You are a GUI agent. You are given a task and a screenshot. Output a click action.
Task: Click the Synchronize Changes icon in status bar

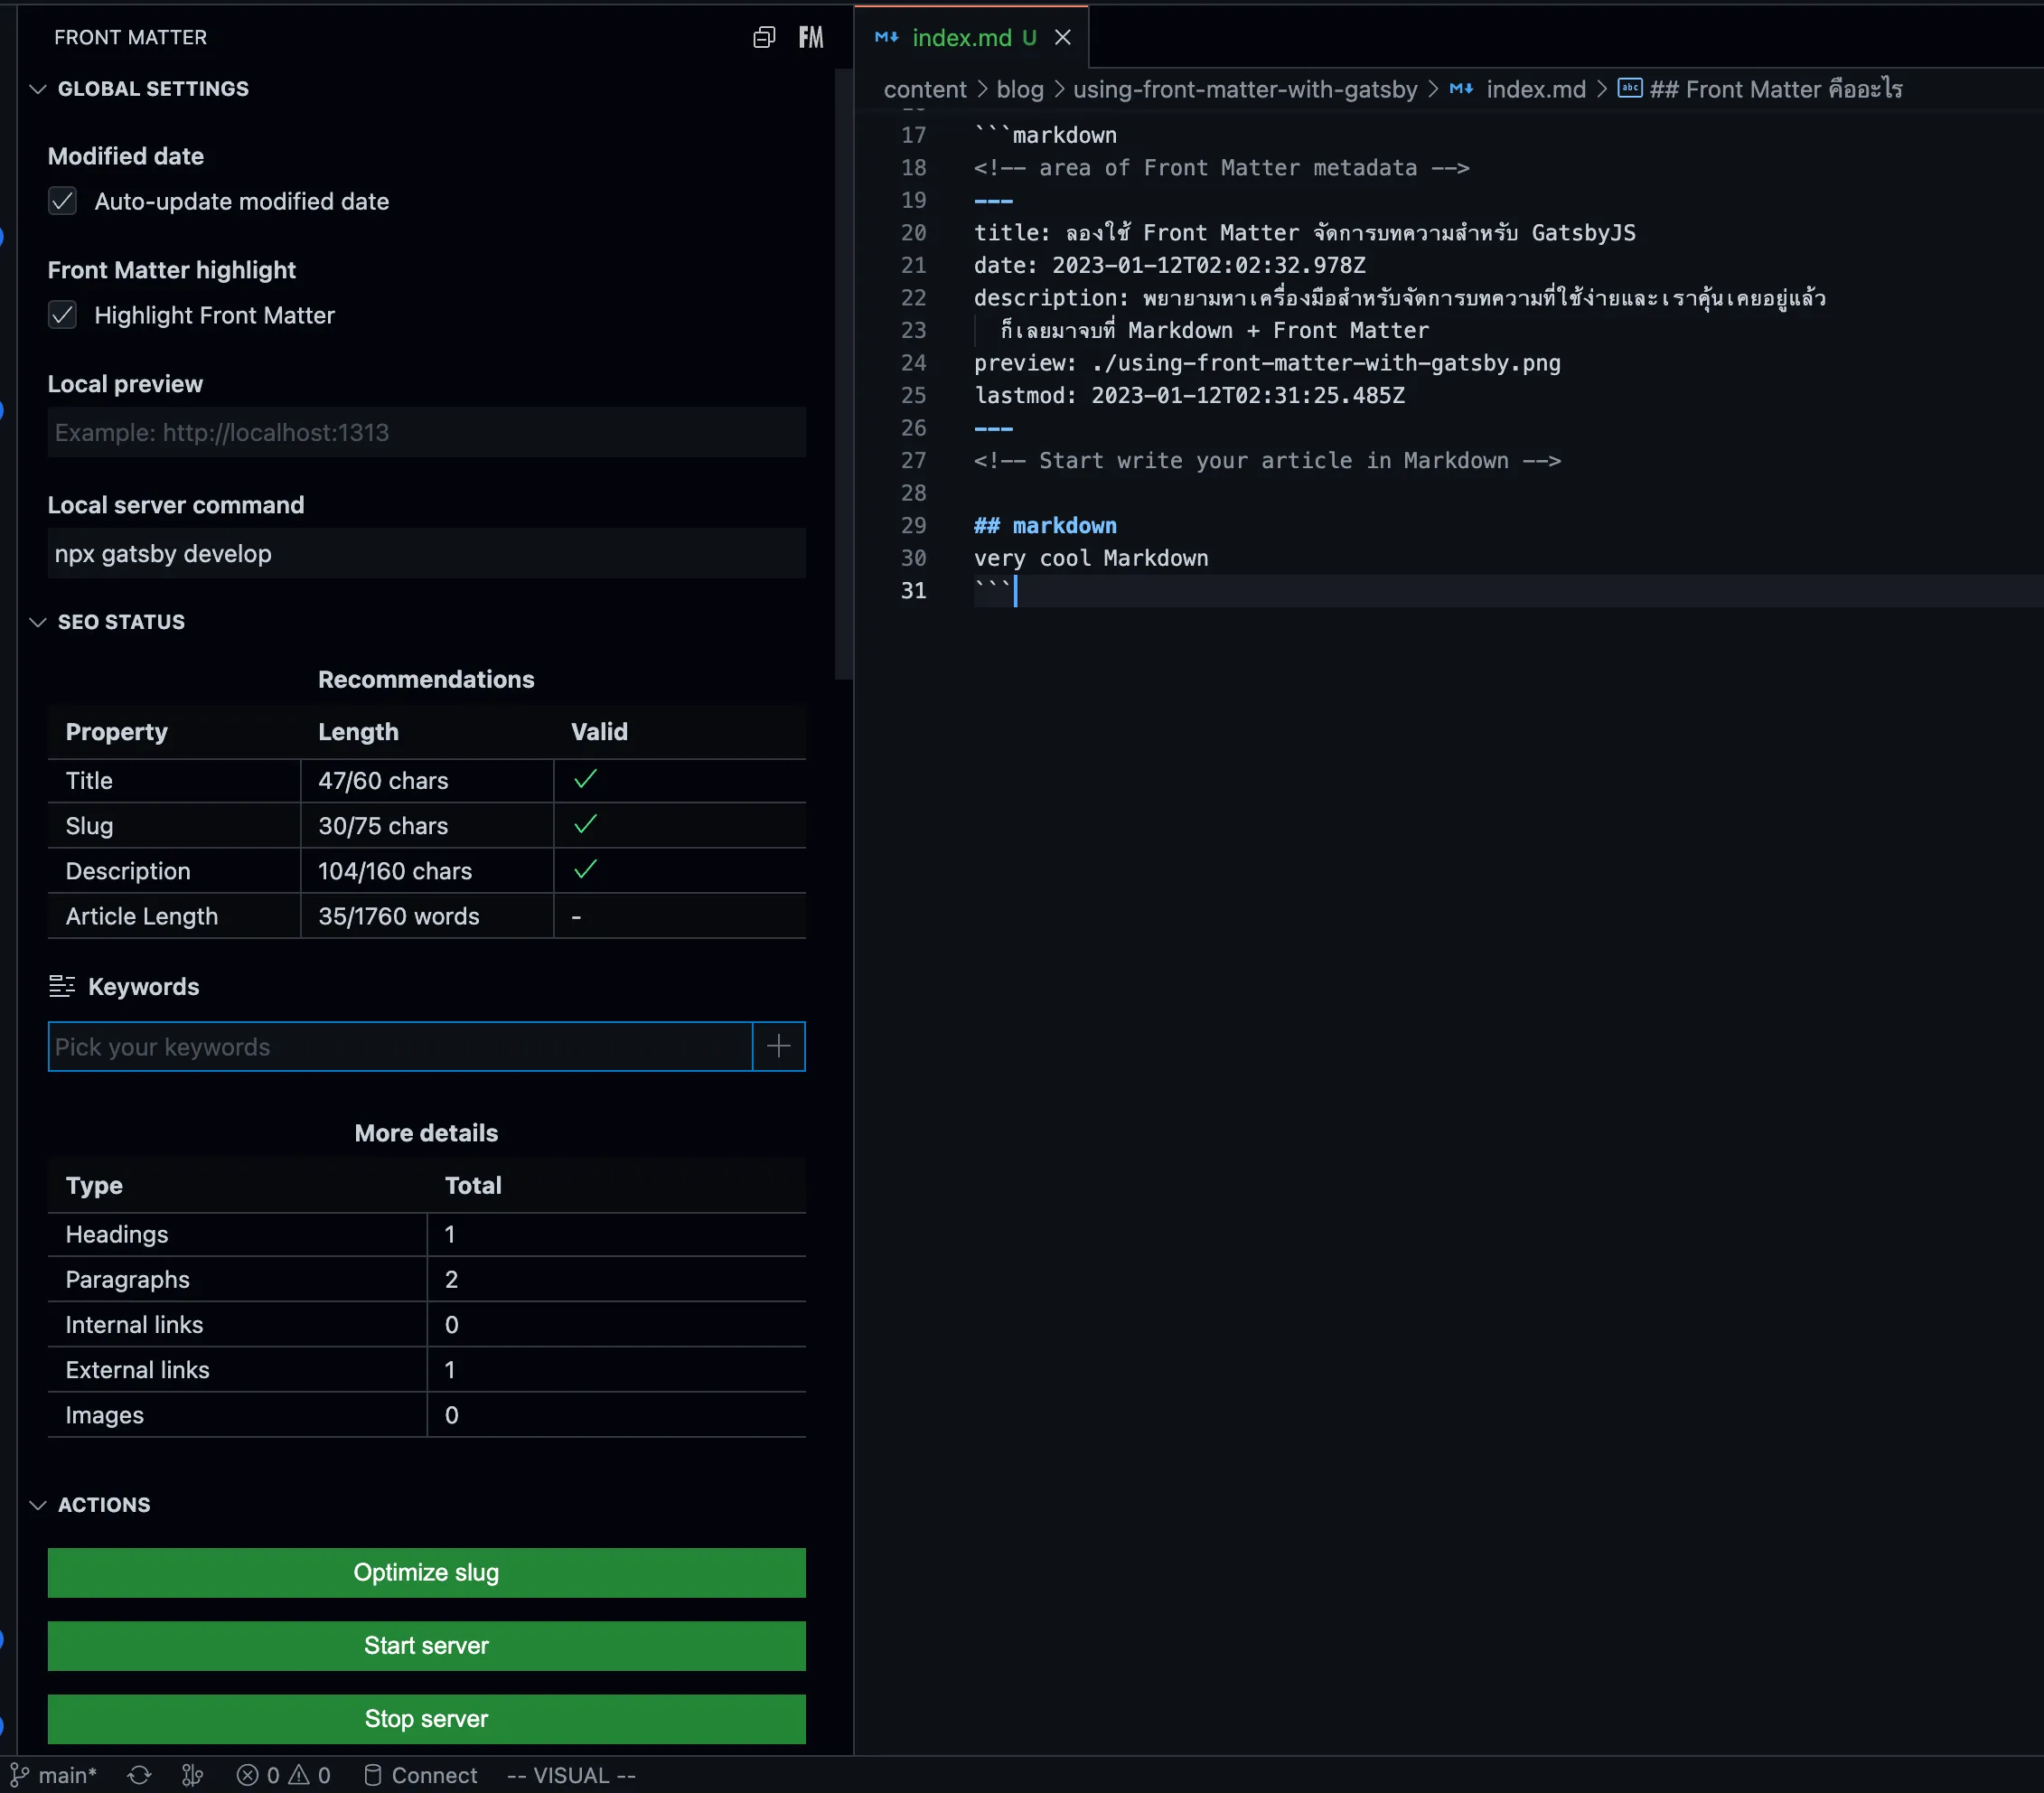click(140, 1775)
